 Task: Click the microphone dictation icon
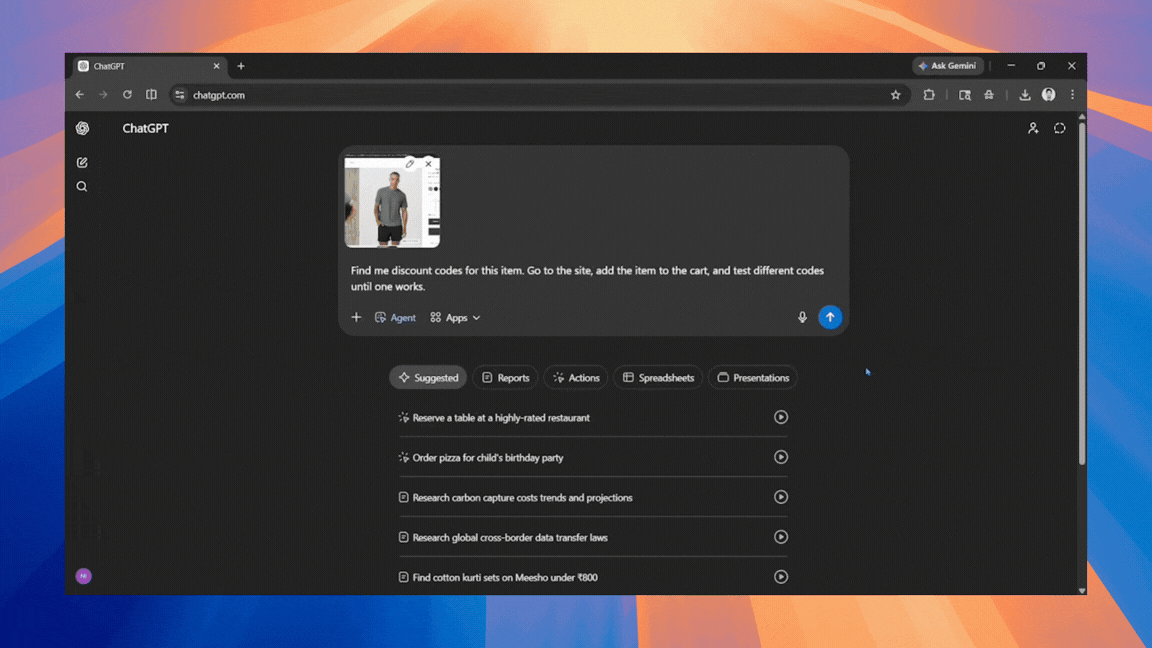(802, 317)
